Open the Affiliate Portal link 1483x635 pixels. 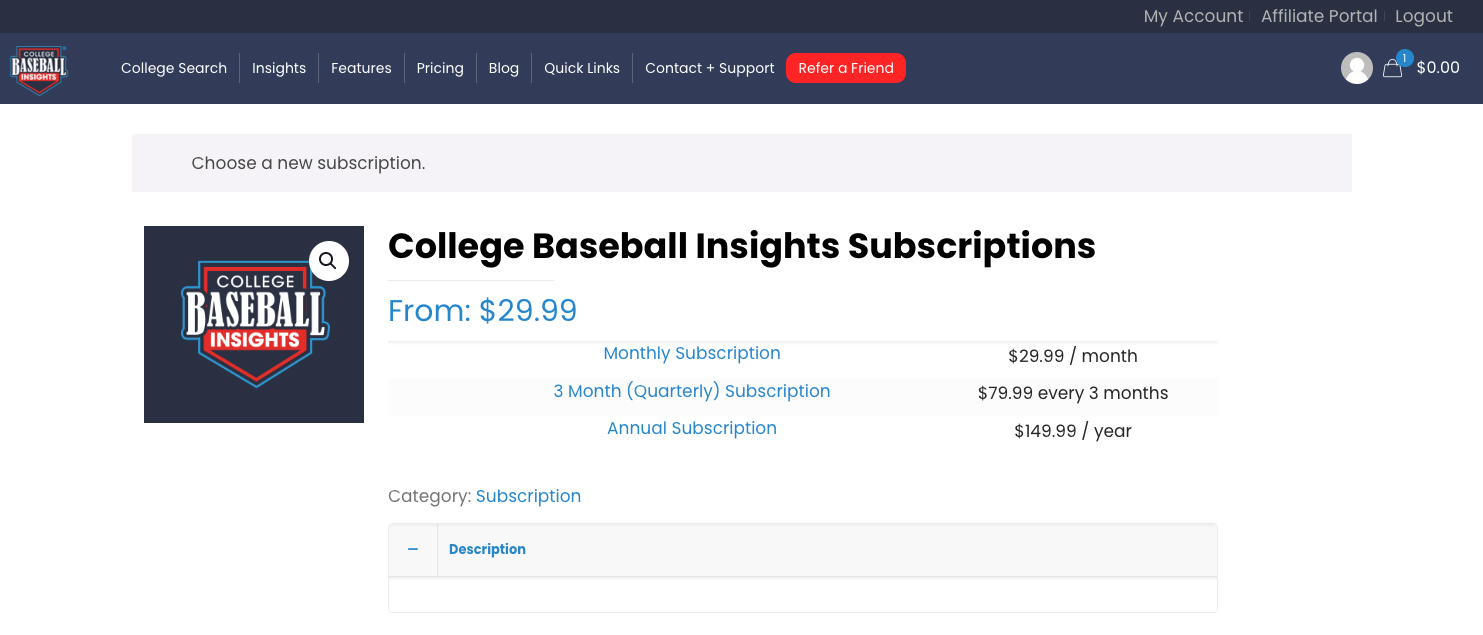[1319, 16]
